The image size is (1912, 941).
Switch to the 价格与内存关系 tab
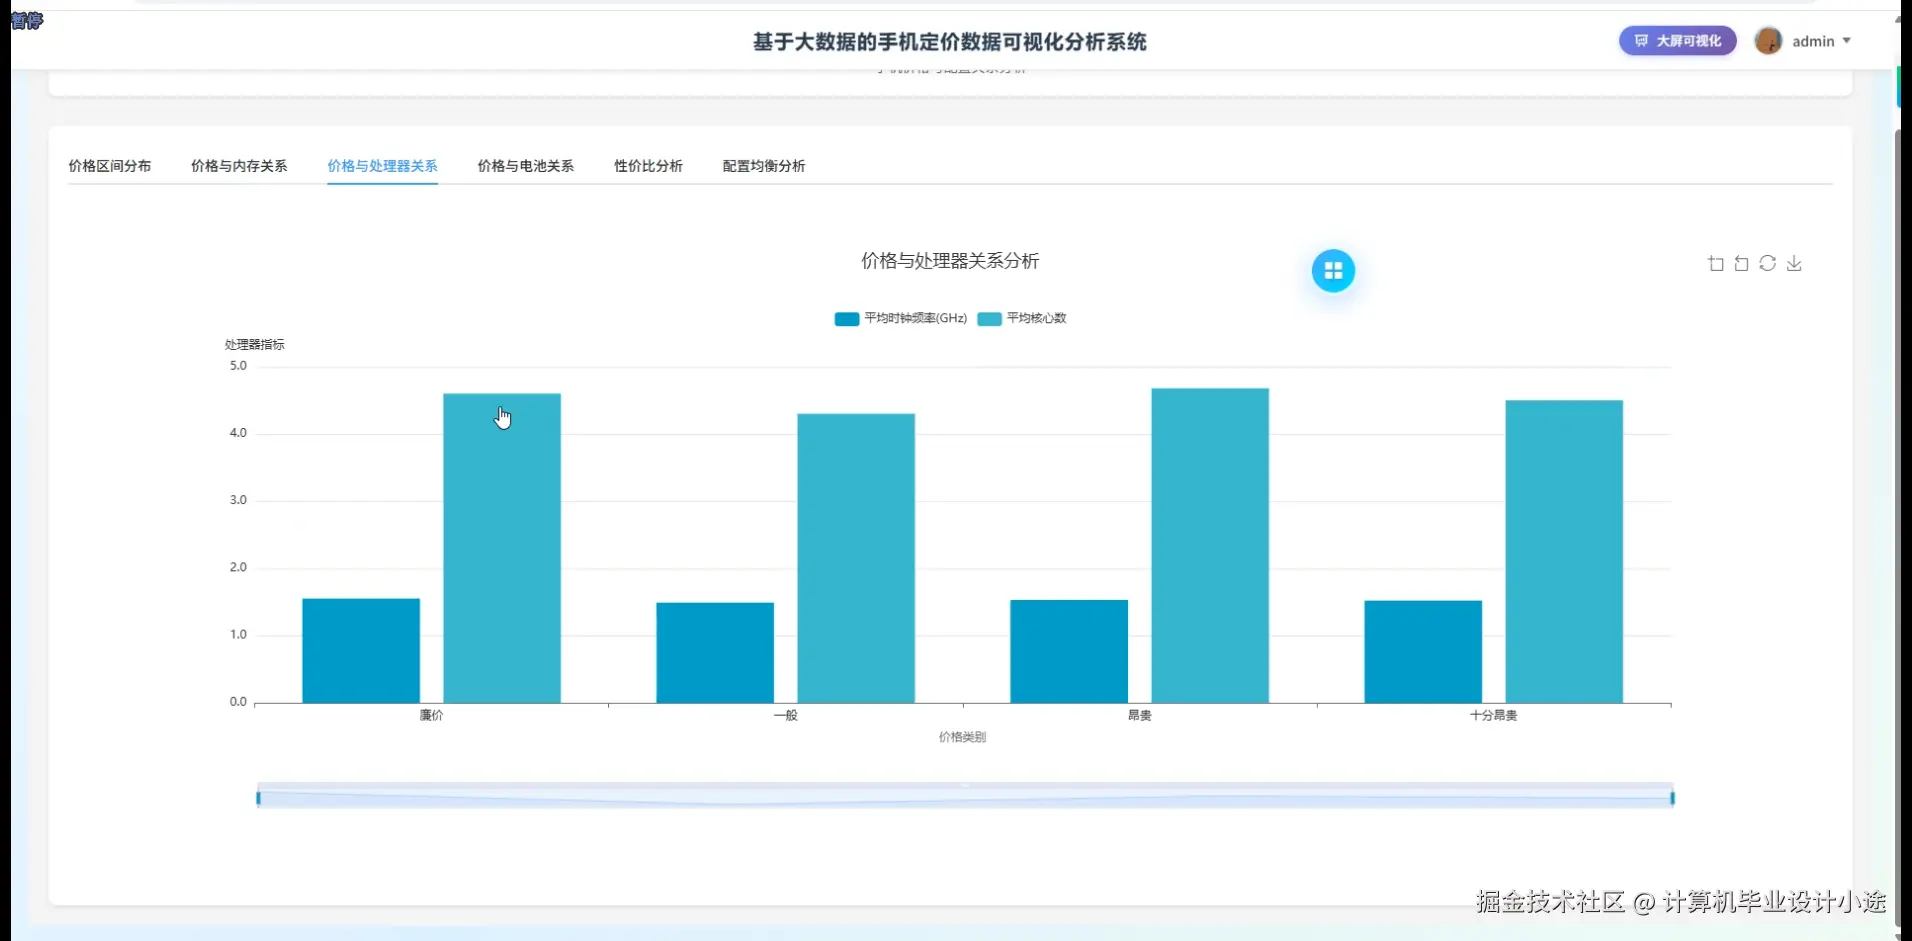239,166
